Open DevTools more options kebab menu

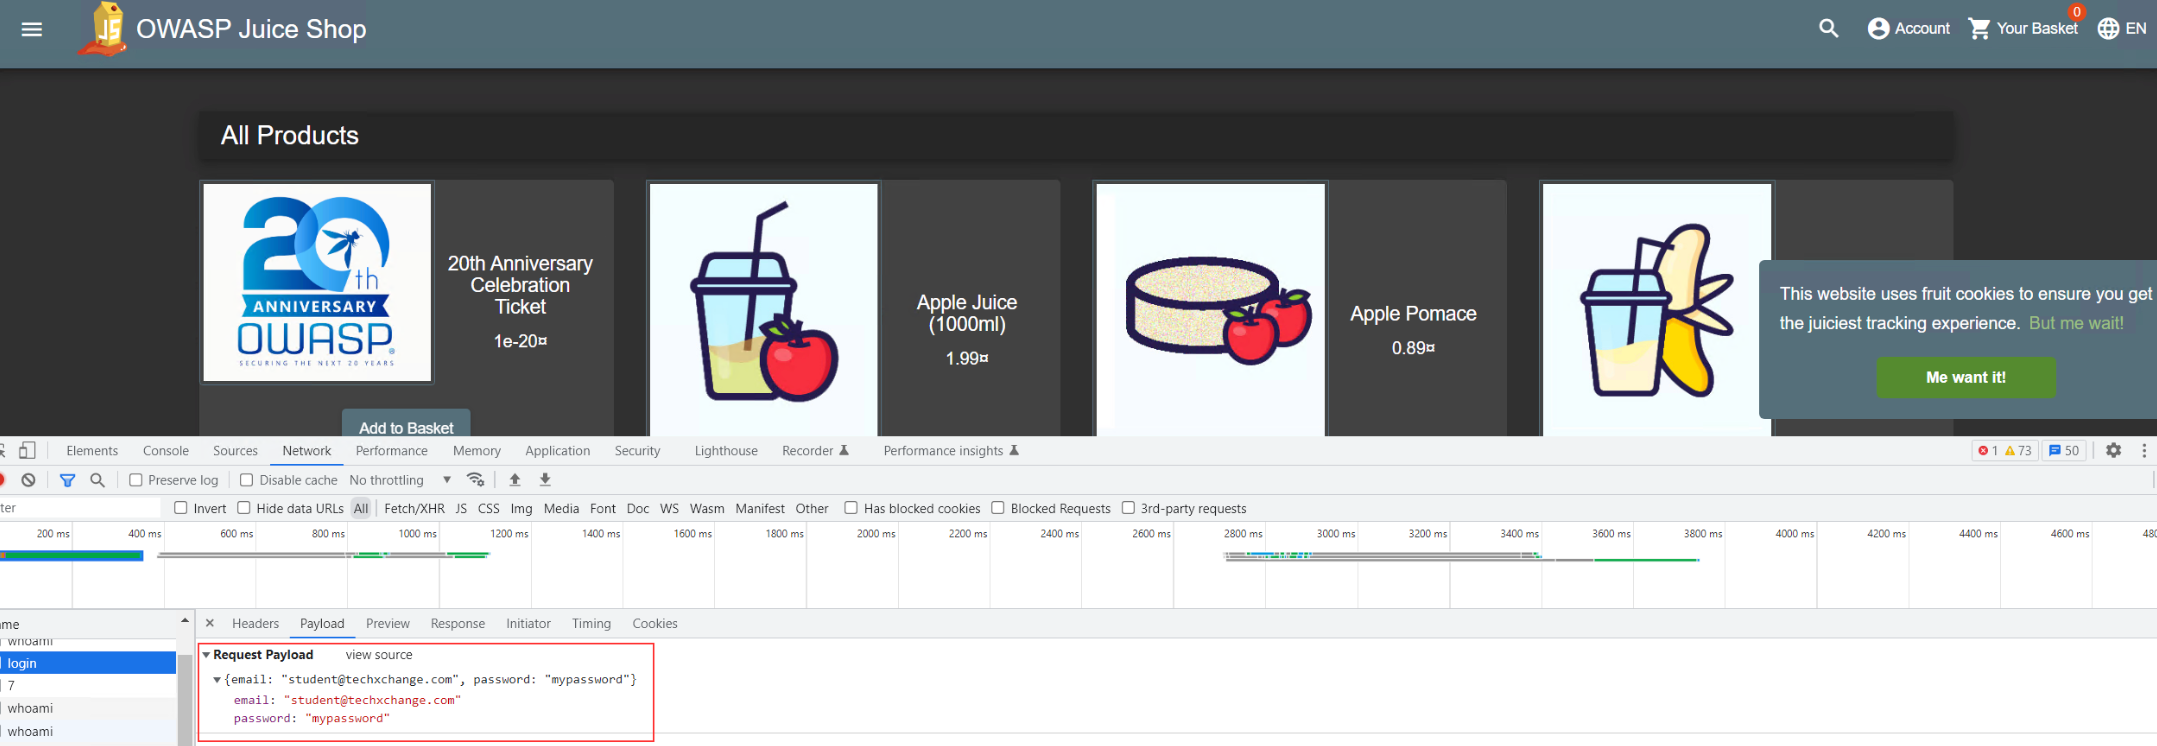pos(2144,451)
